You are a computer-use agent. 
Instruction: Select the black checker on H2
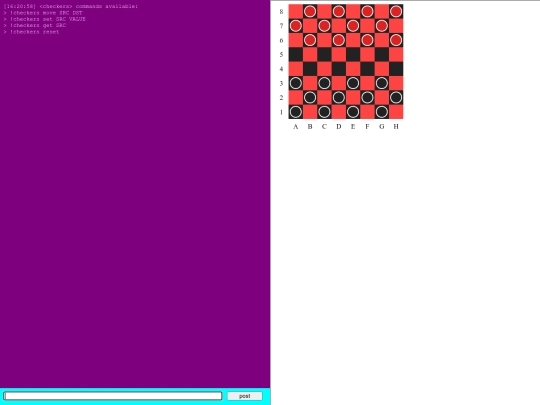coord(396,97)
